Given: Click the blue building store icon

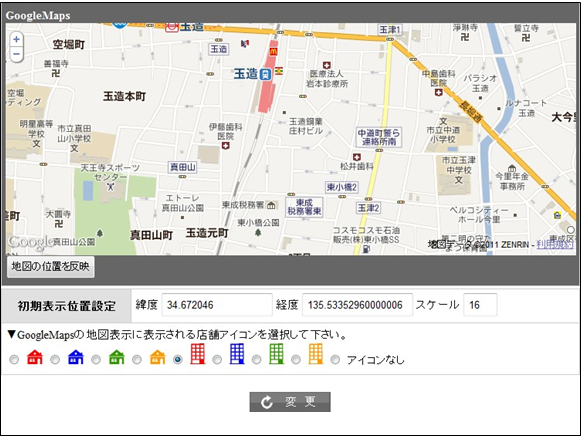Looking at the screenshot, I should click(x=237, y=354).
